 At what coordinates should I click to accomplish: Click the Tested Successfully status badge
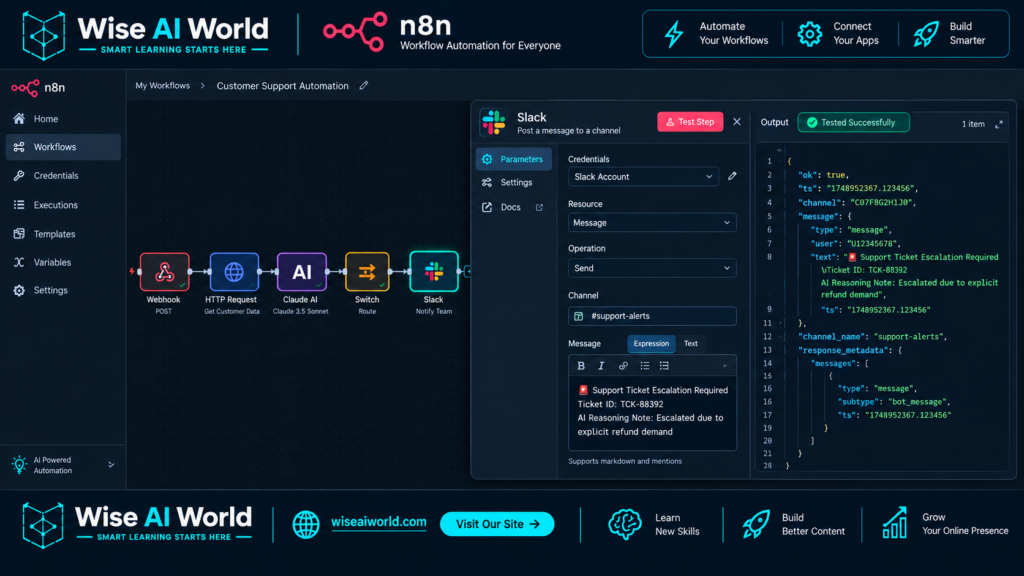point(853,122)
